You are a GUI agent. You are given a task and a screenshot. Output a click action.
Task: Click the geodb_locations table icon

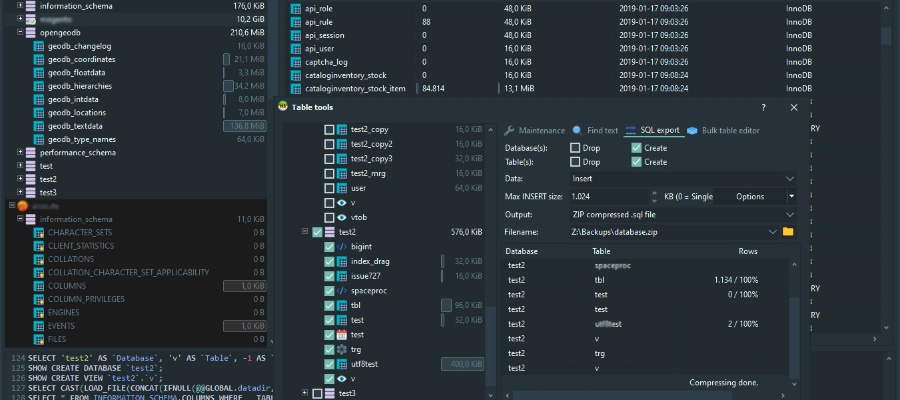coord(38,113)
